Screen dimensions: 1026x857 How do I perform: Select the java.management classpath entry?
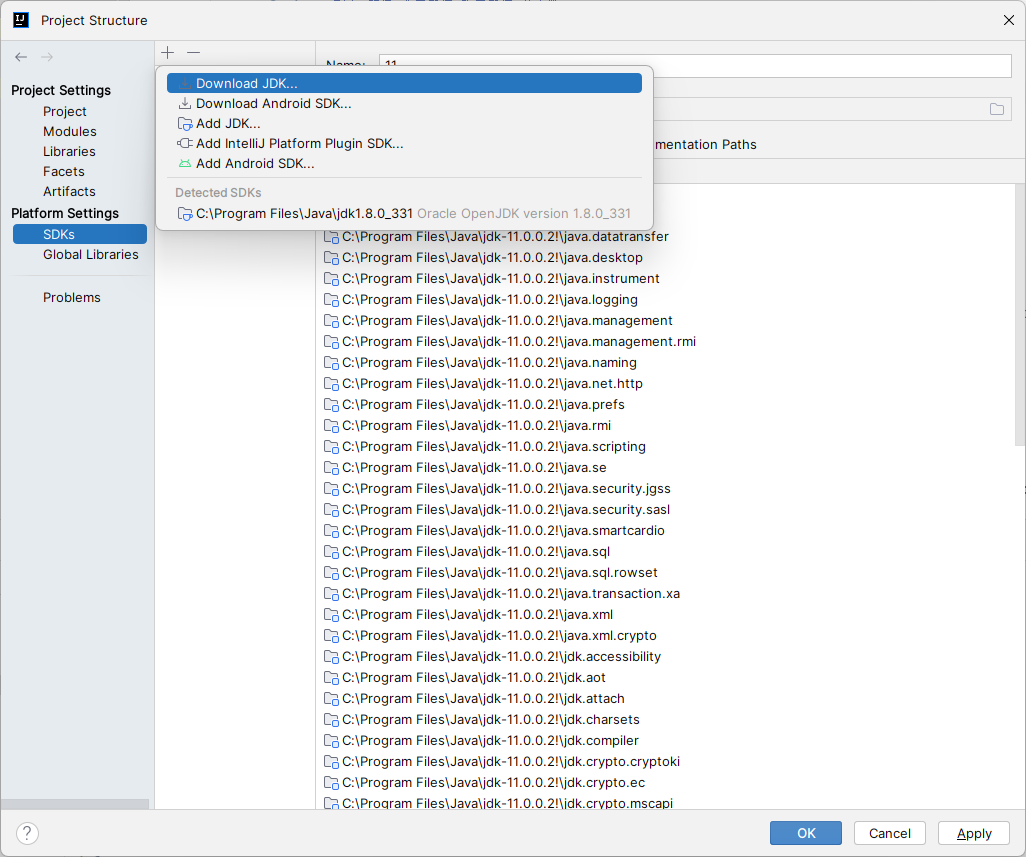498,320
